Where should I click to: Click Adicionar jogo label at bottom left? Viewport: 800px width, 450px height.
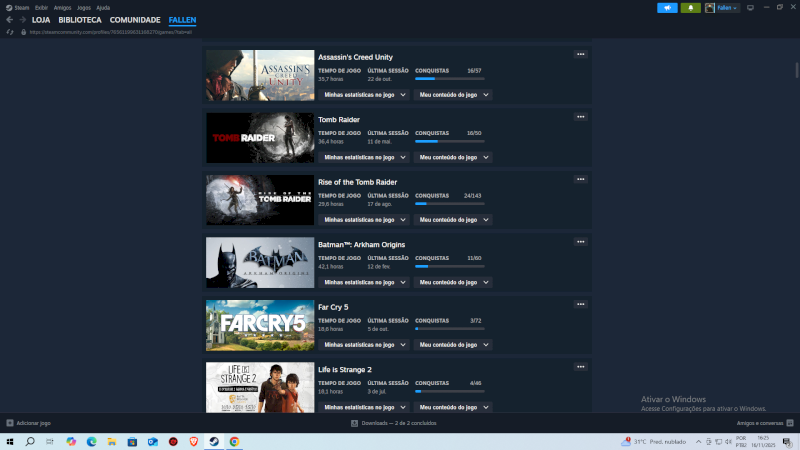(x=33, y=423)
